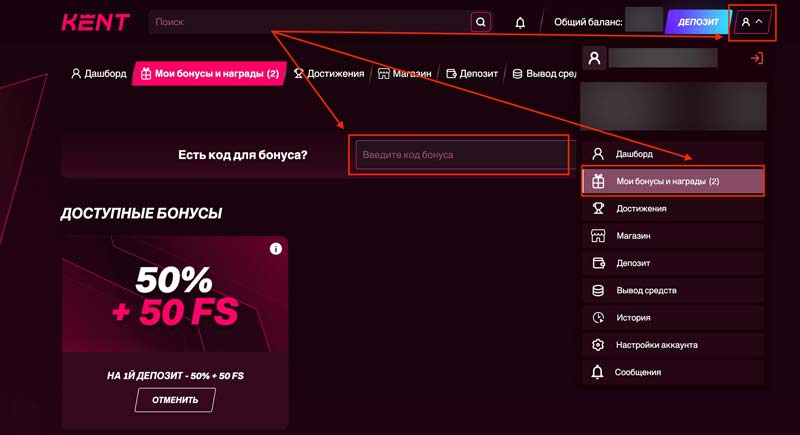Click the user avatar icon in dropdown panel
Screen dimensions: 800x435
pyautogui.click(x=594, y=59)
